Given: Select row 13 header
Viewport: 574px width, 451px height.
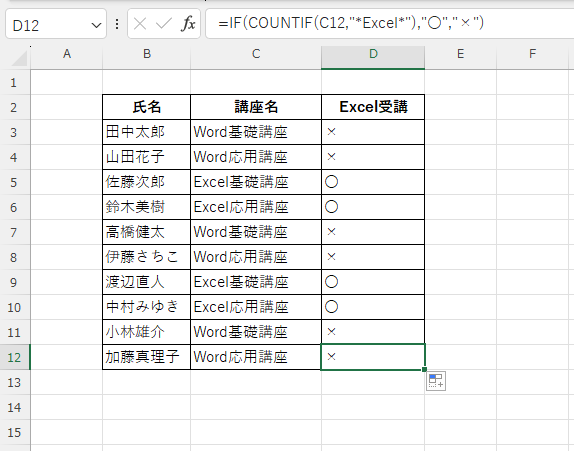Looking at the screenshot, I should click(14, 383).
